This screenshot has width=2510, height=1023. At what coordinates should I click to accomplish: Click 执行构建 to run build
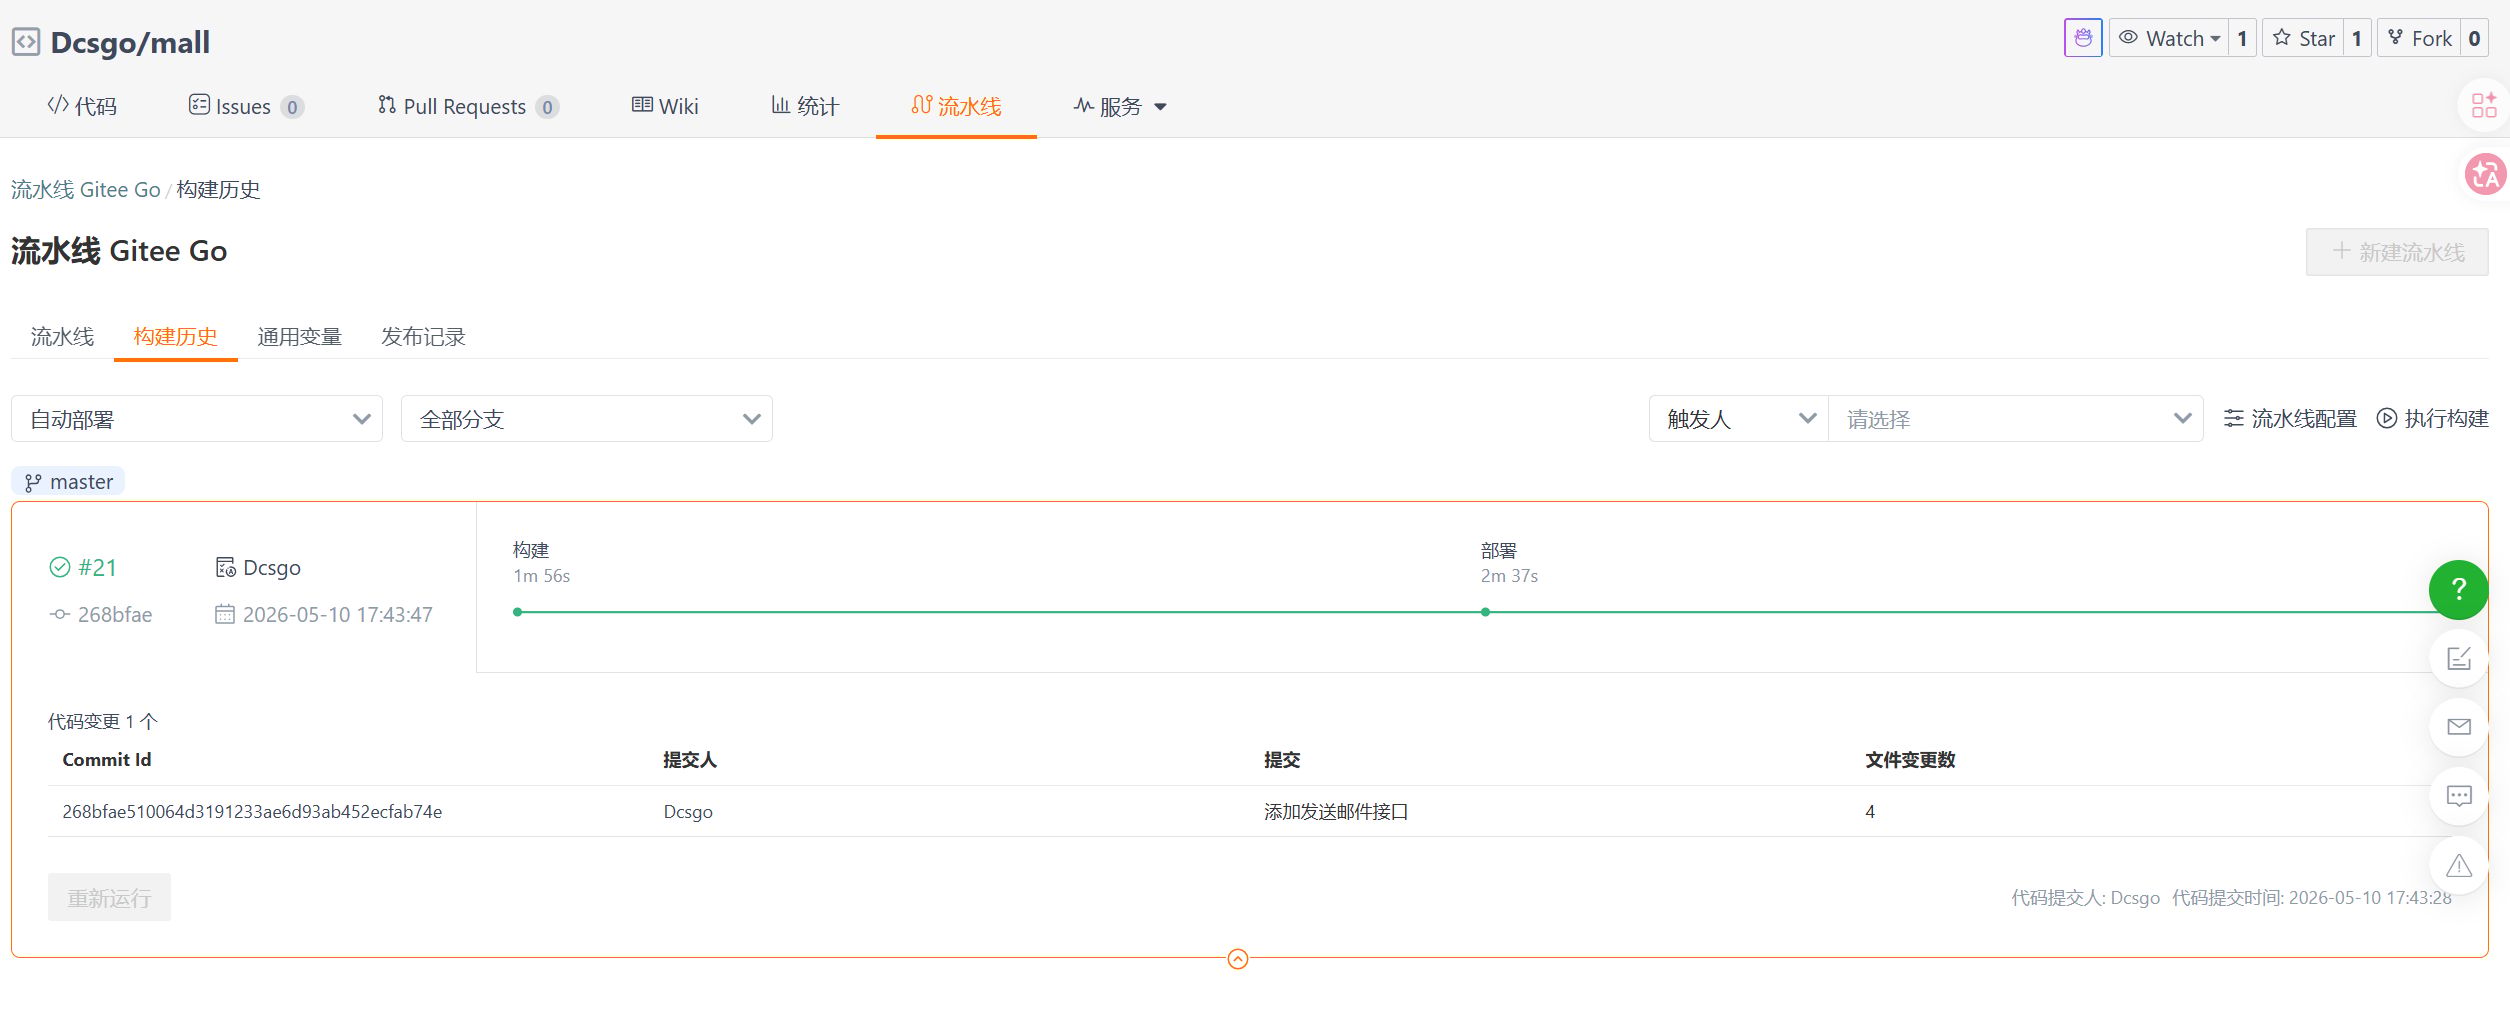(x=2433, y=419)
